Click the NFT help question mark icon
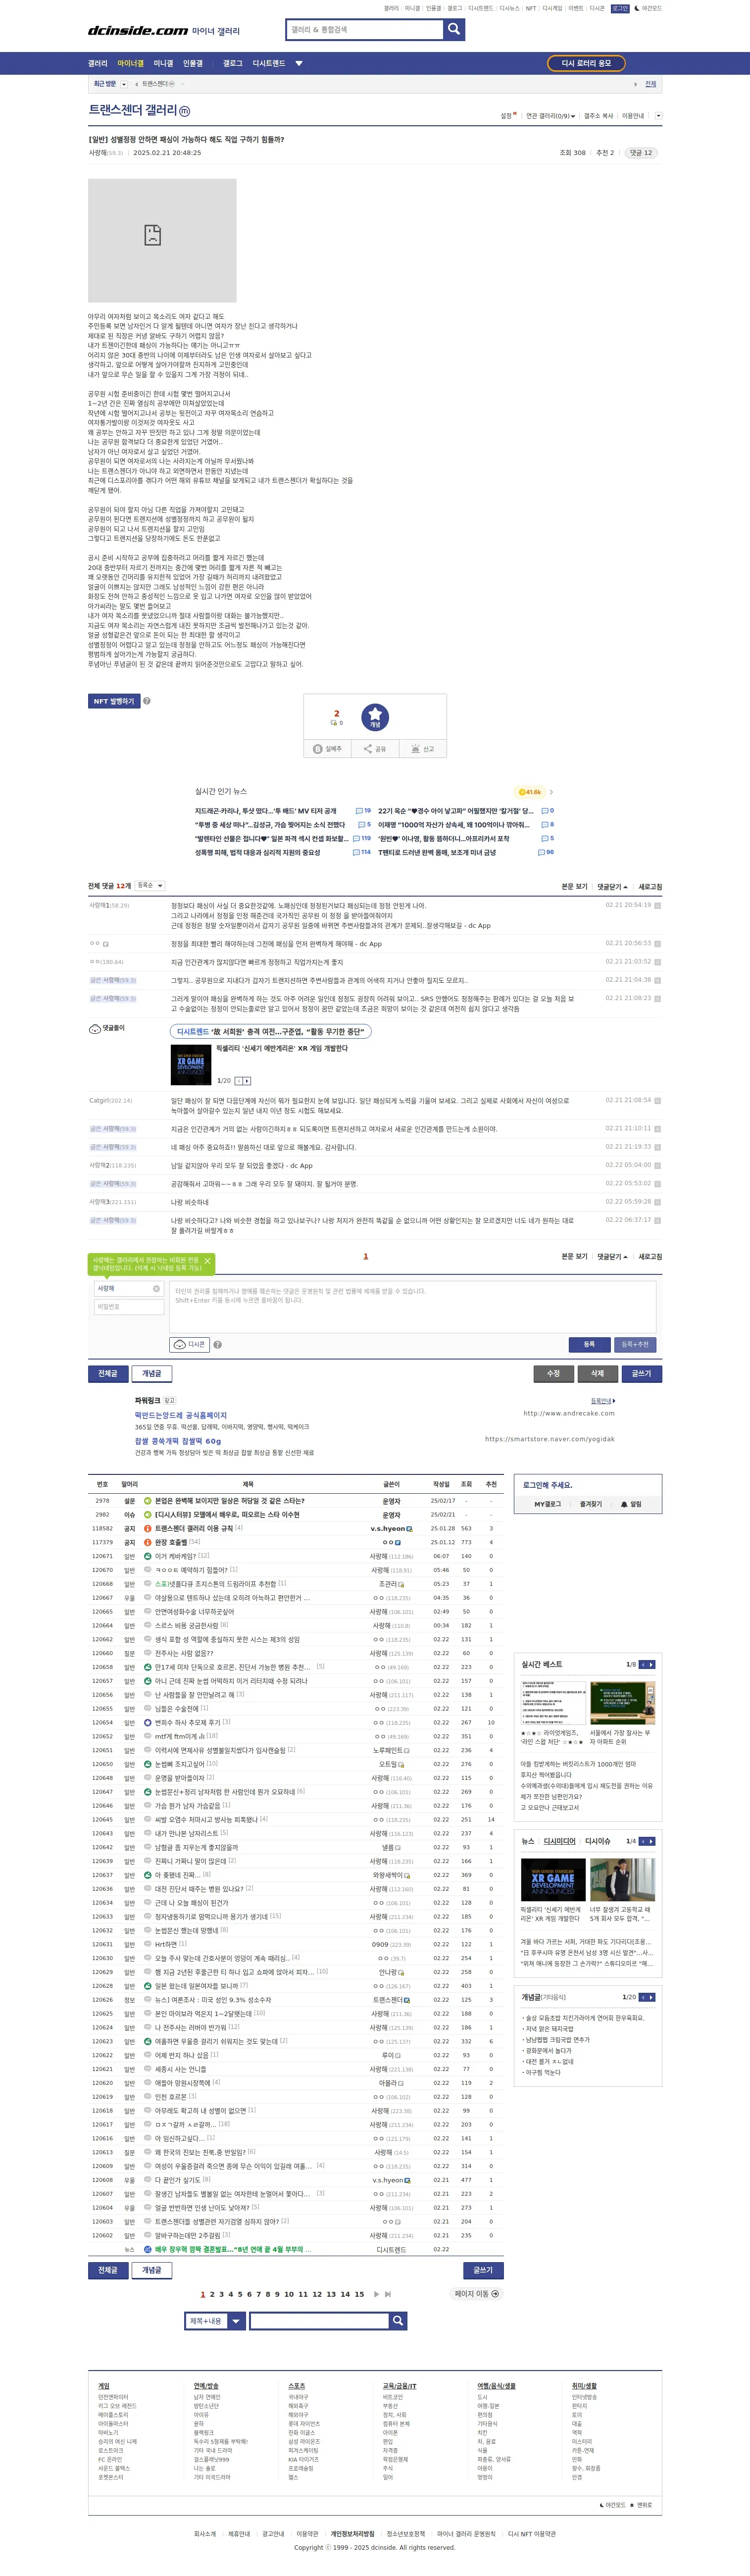Image resolution: width=750 pixels, height=2576 pixels. click(x=147, y=701)
